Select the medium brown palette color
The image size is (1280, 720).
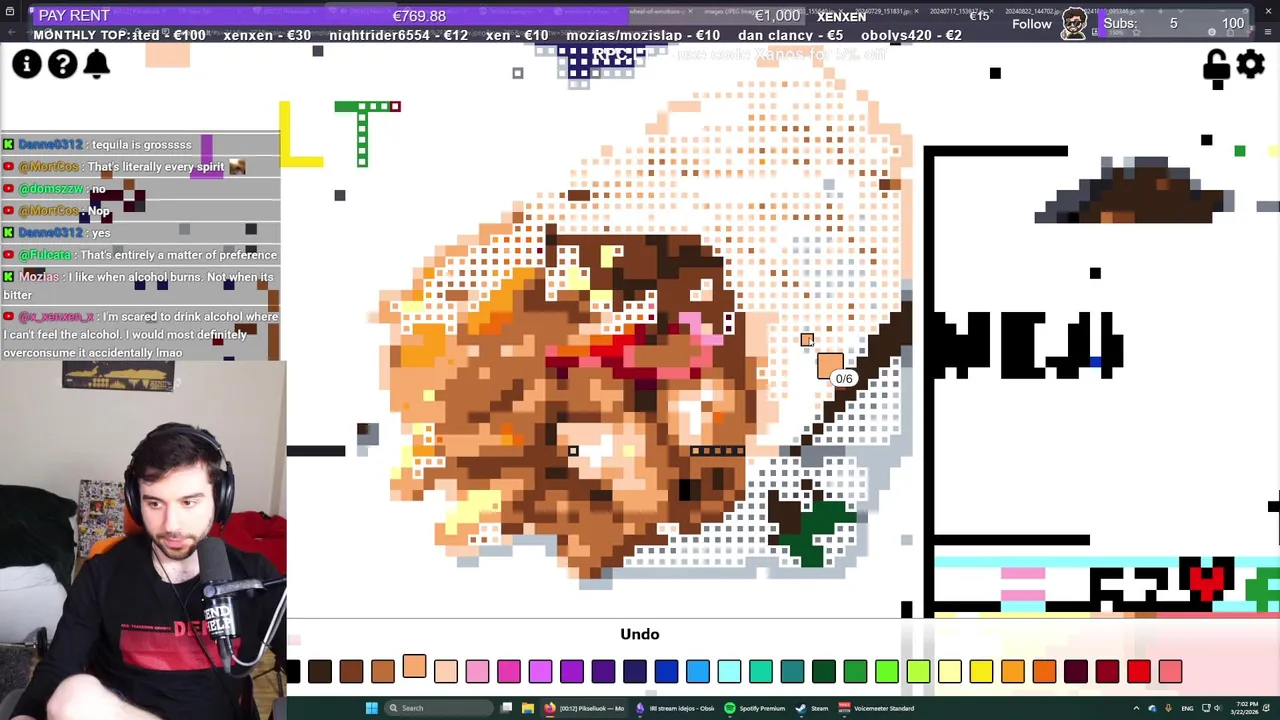tap(351, 671)
